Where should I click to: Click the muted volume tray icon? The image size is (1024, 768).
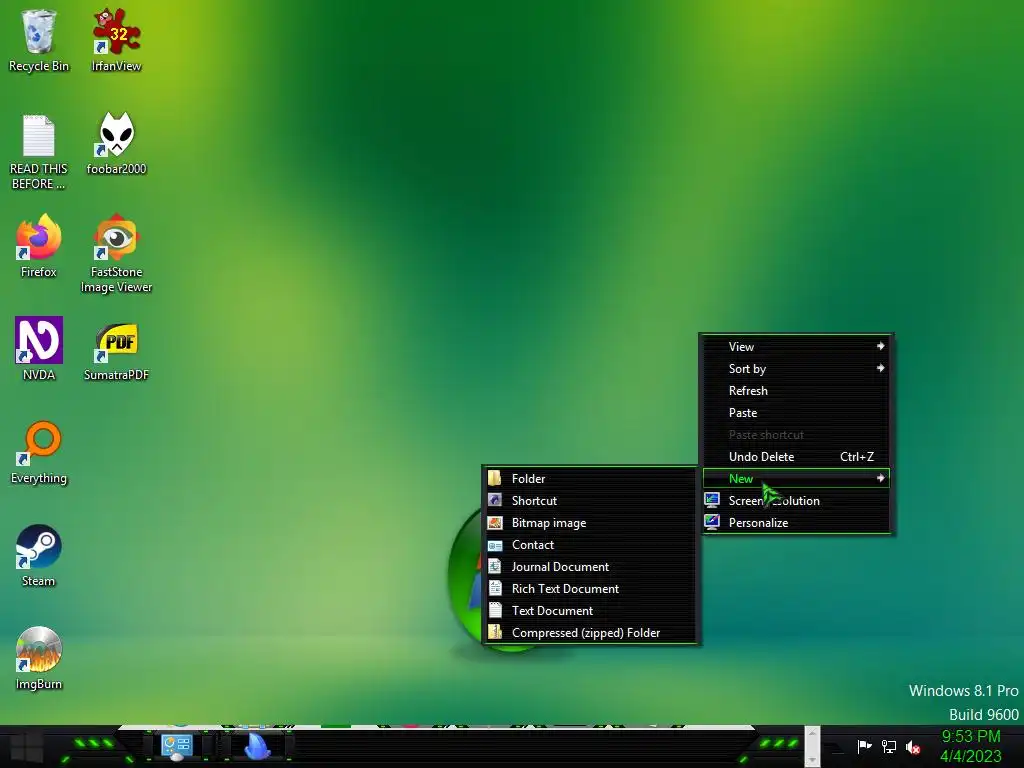click(x=913, y=746)
